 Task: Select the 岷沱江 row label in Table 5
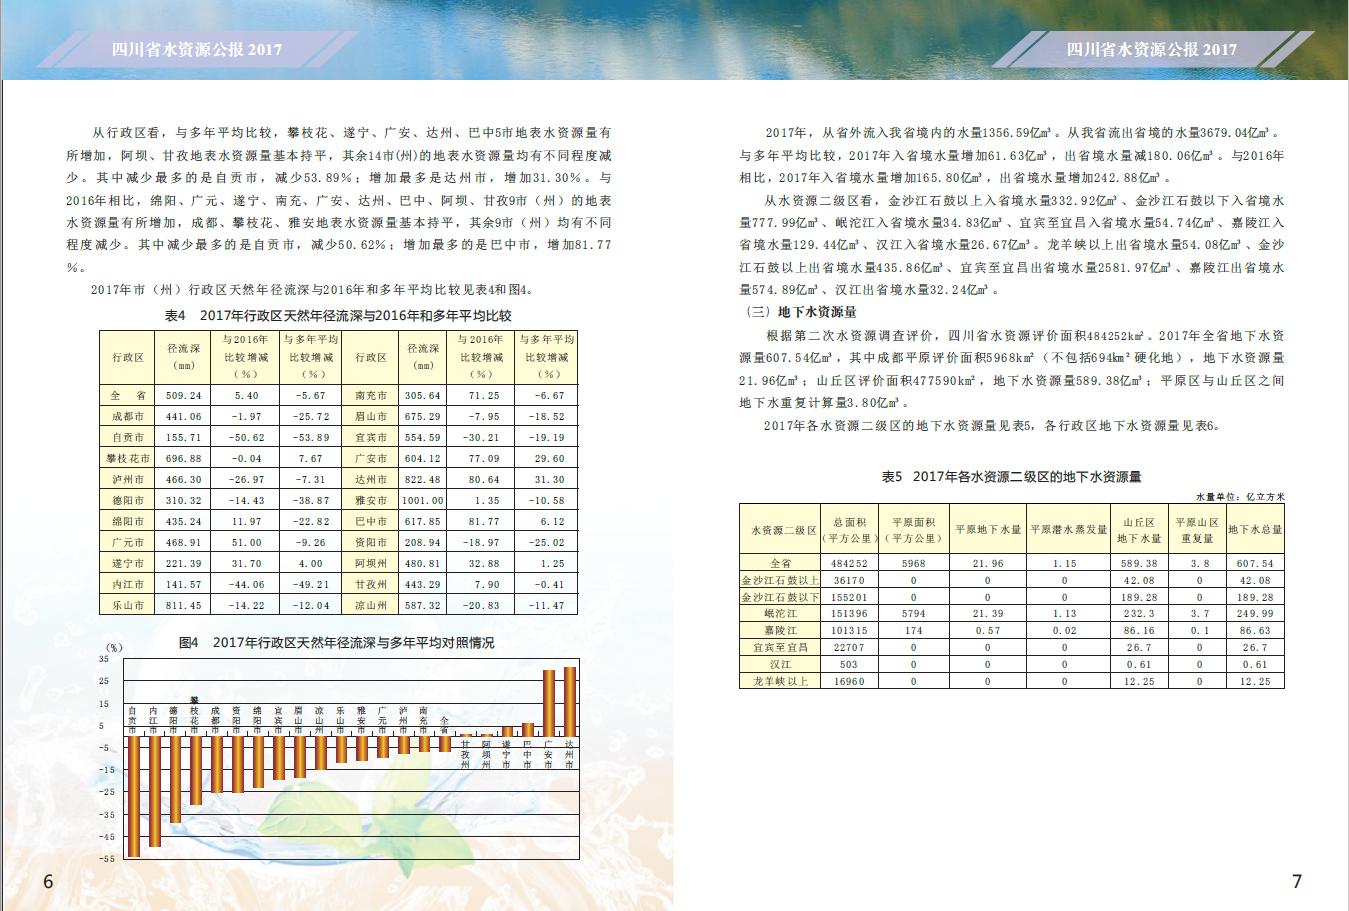pos(780,614)
